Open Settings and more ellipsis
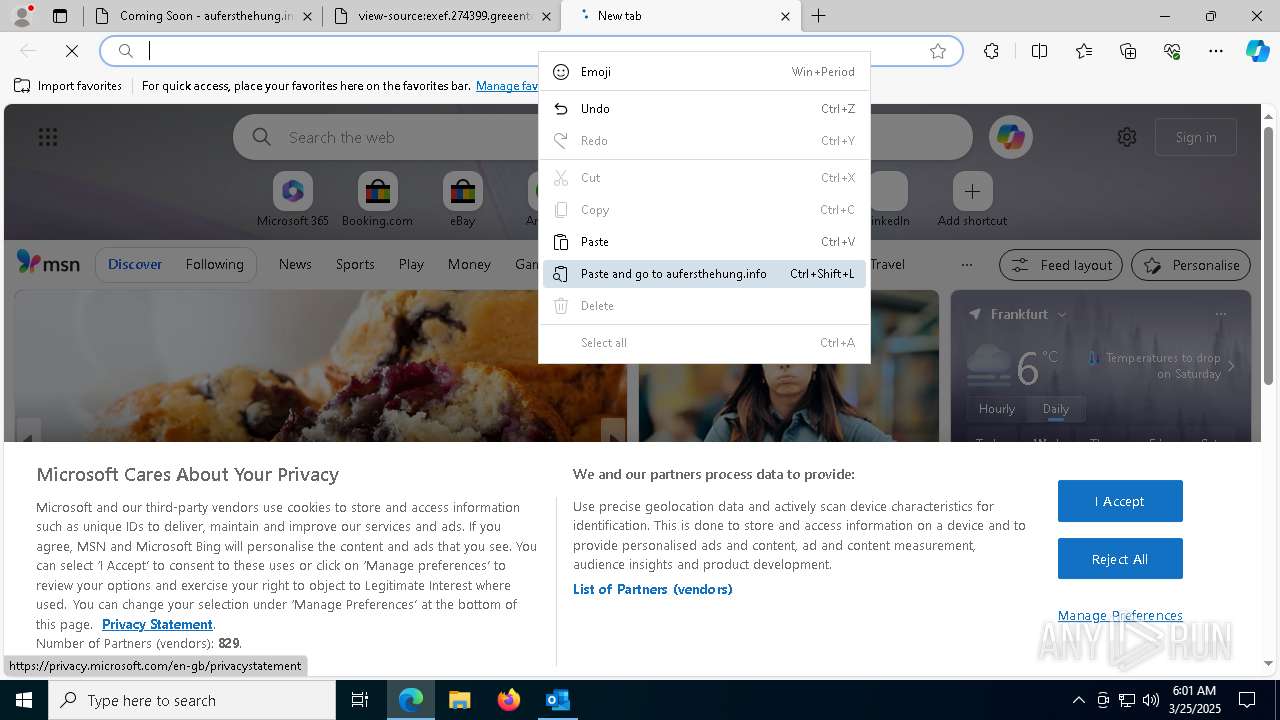The image size is (1280, 720). tap(1216, 51)
